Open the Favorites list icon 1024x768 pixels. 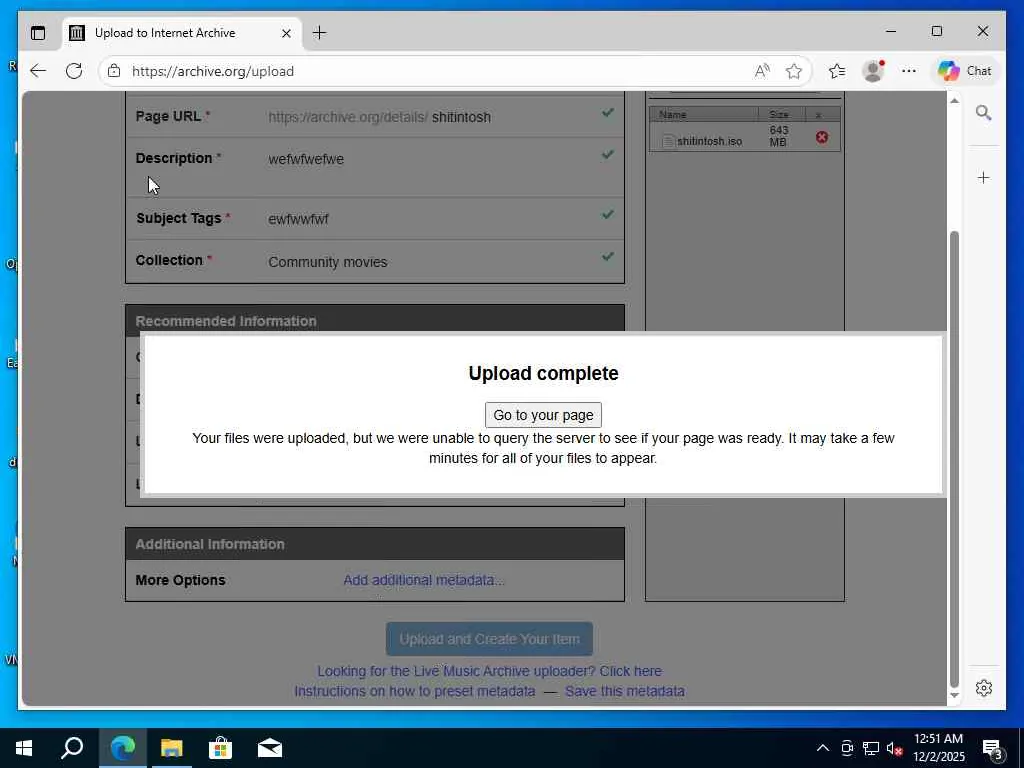pos(837,71)
